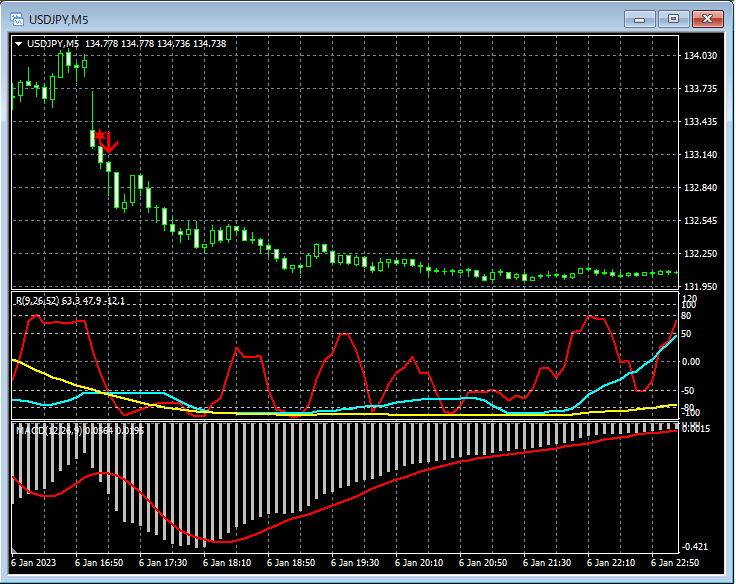Image resolution: width=736 pixels, height=584 pixels.
Task: Click the USDJPY,M5 chart window icon
Action: pos(17,19)
